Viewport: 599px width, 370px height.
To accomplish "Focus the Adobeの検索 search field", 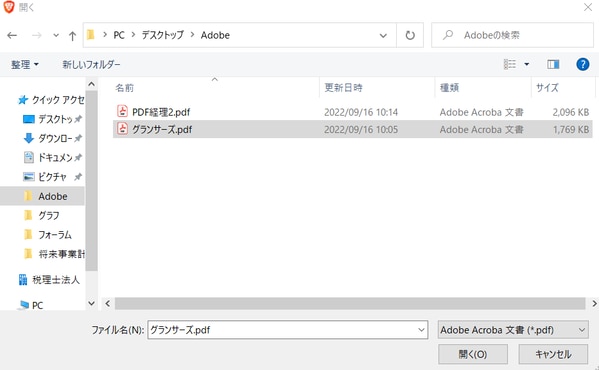I will (512, 35).
